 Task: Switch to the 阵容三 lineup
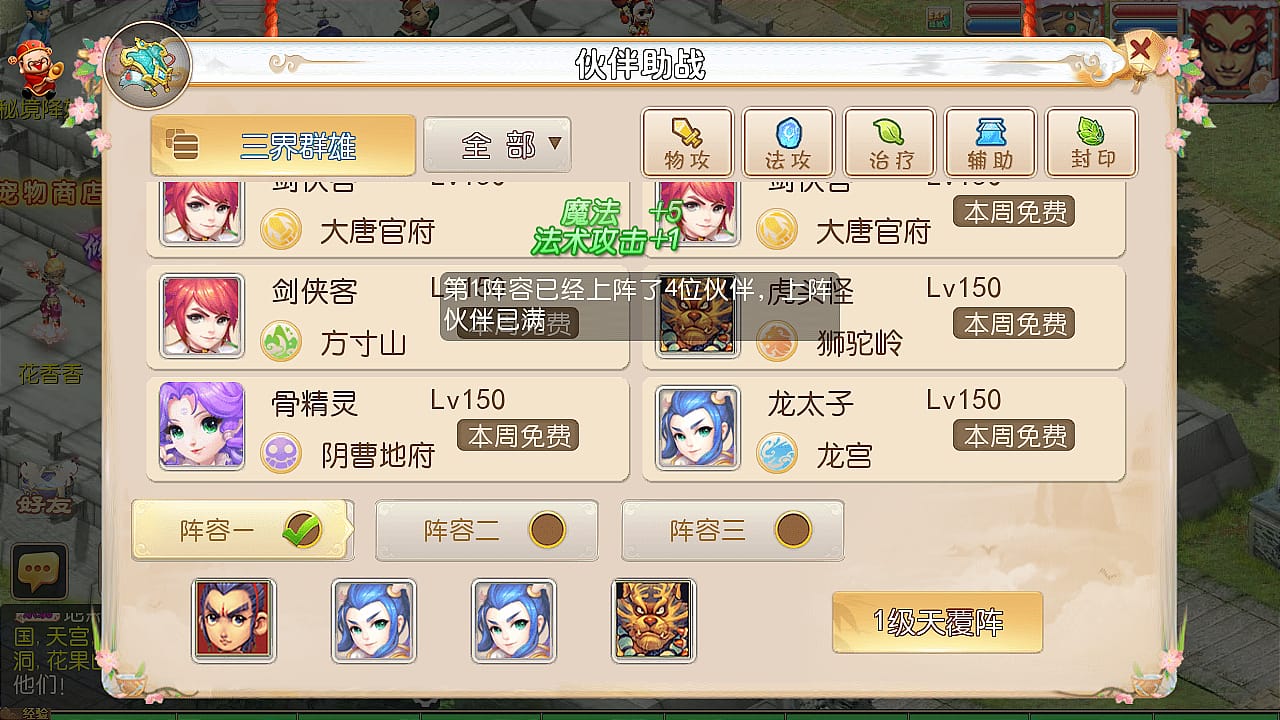coord(733,530)
